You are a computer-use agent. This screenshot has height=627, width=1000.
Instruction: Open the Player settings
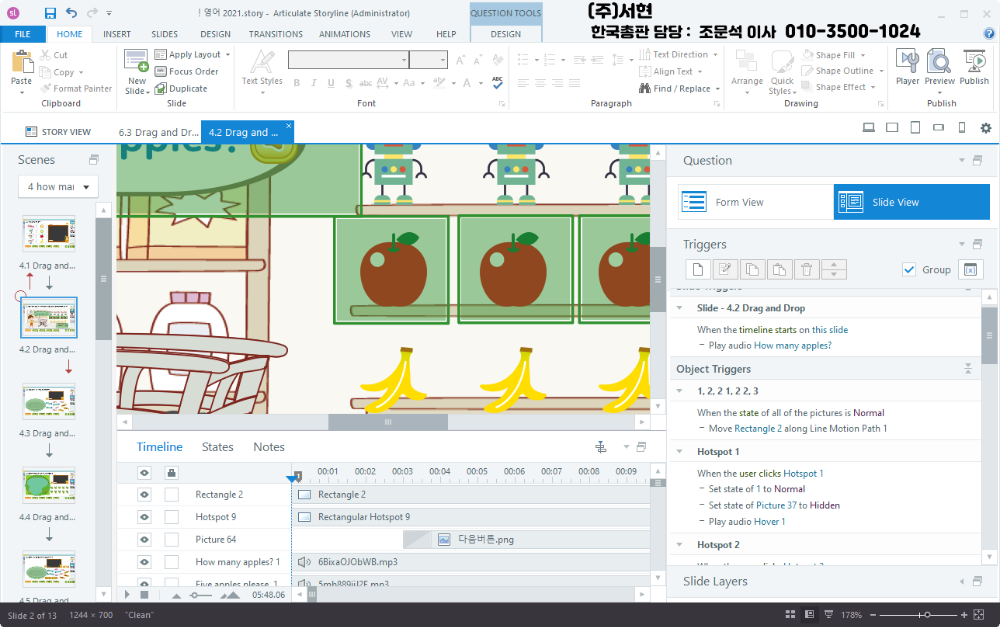[908, 67]
